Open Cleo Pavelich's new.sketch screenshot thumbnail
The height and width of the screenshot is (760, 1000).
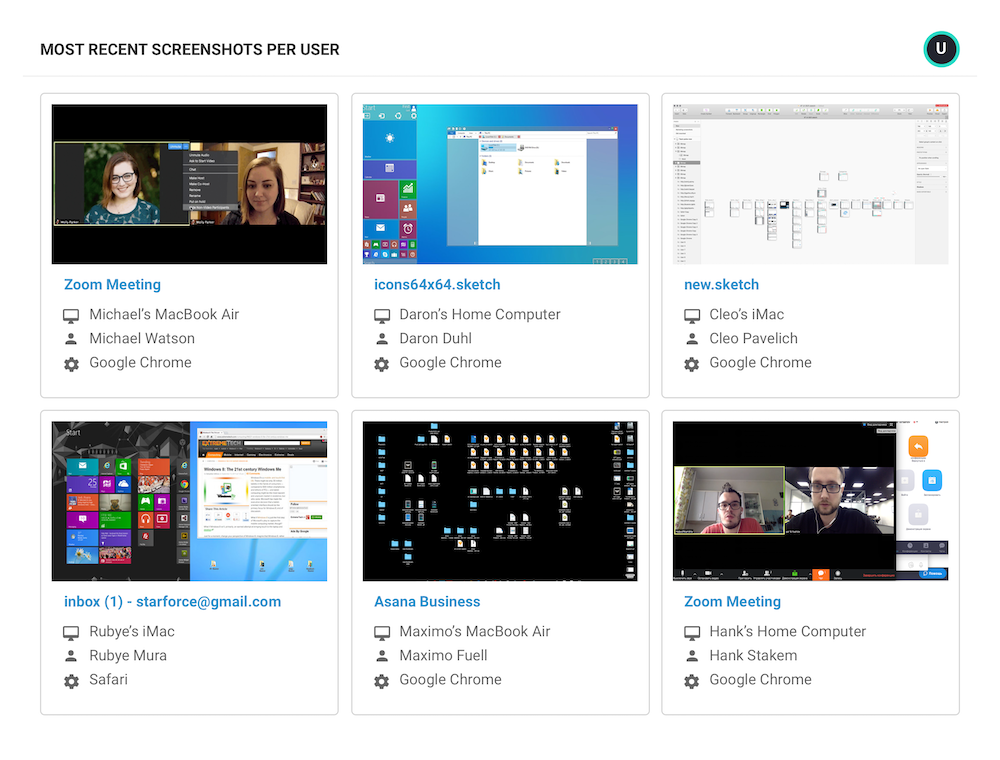pyautogui.click(x=811, y=184)
